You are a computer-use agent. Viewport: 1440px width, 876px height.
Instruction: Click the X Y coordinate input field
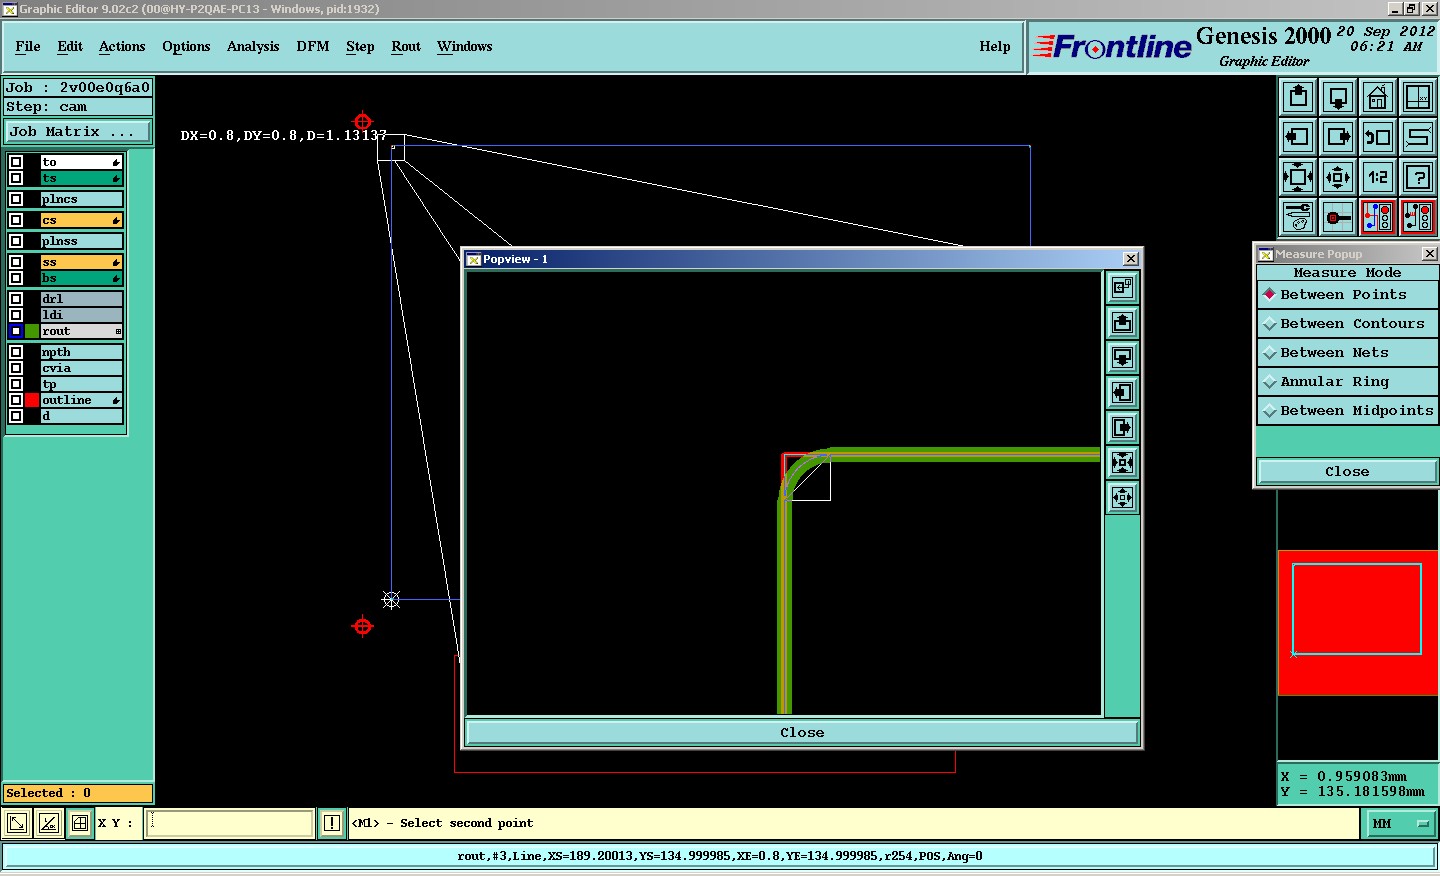[230, 823]
